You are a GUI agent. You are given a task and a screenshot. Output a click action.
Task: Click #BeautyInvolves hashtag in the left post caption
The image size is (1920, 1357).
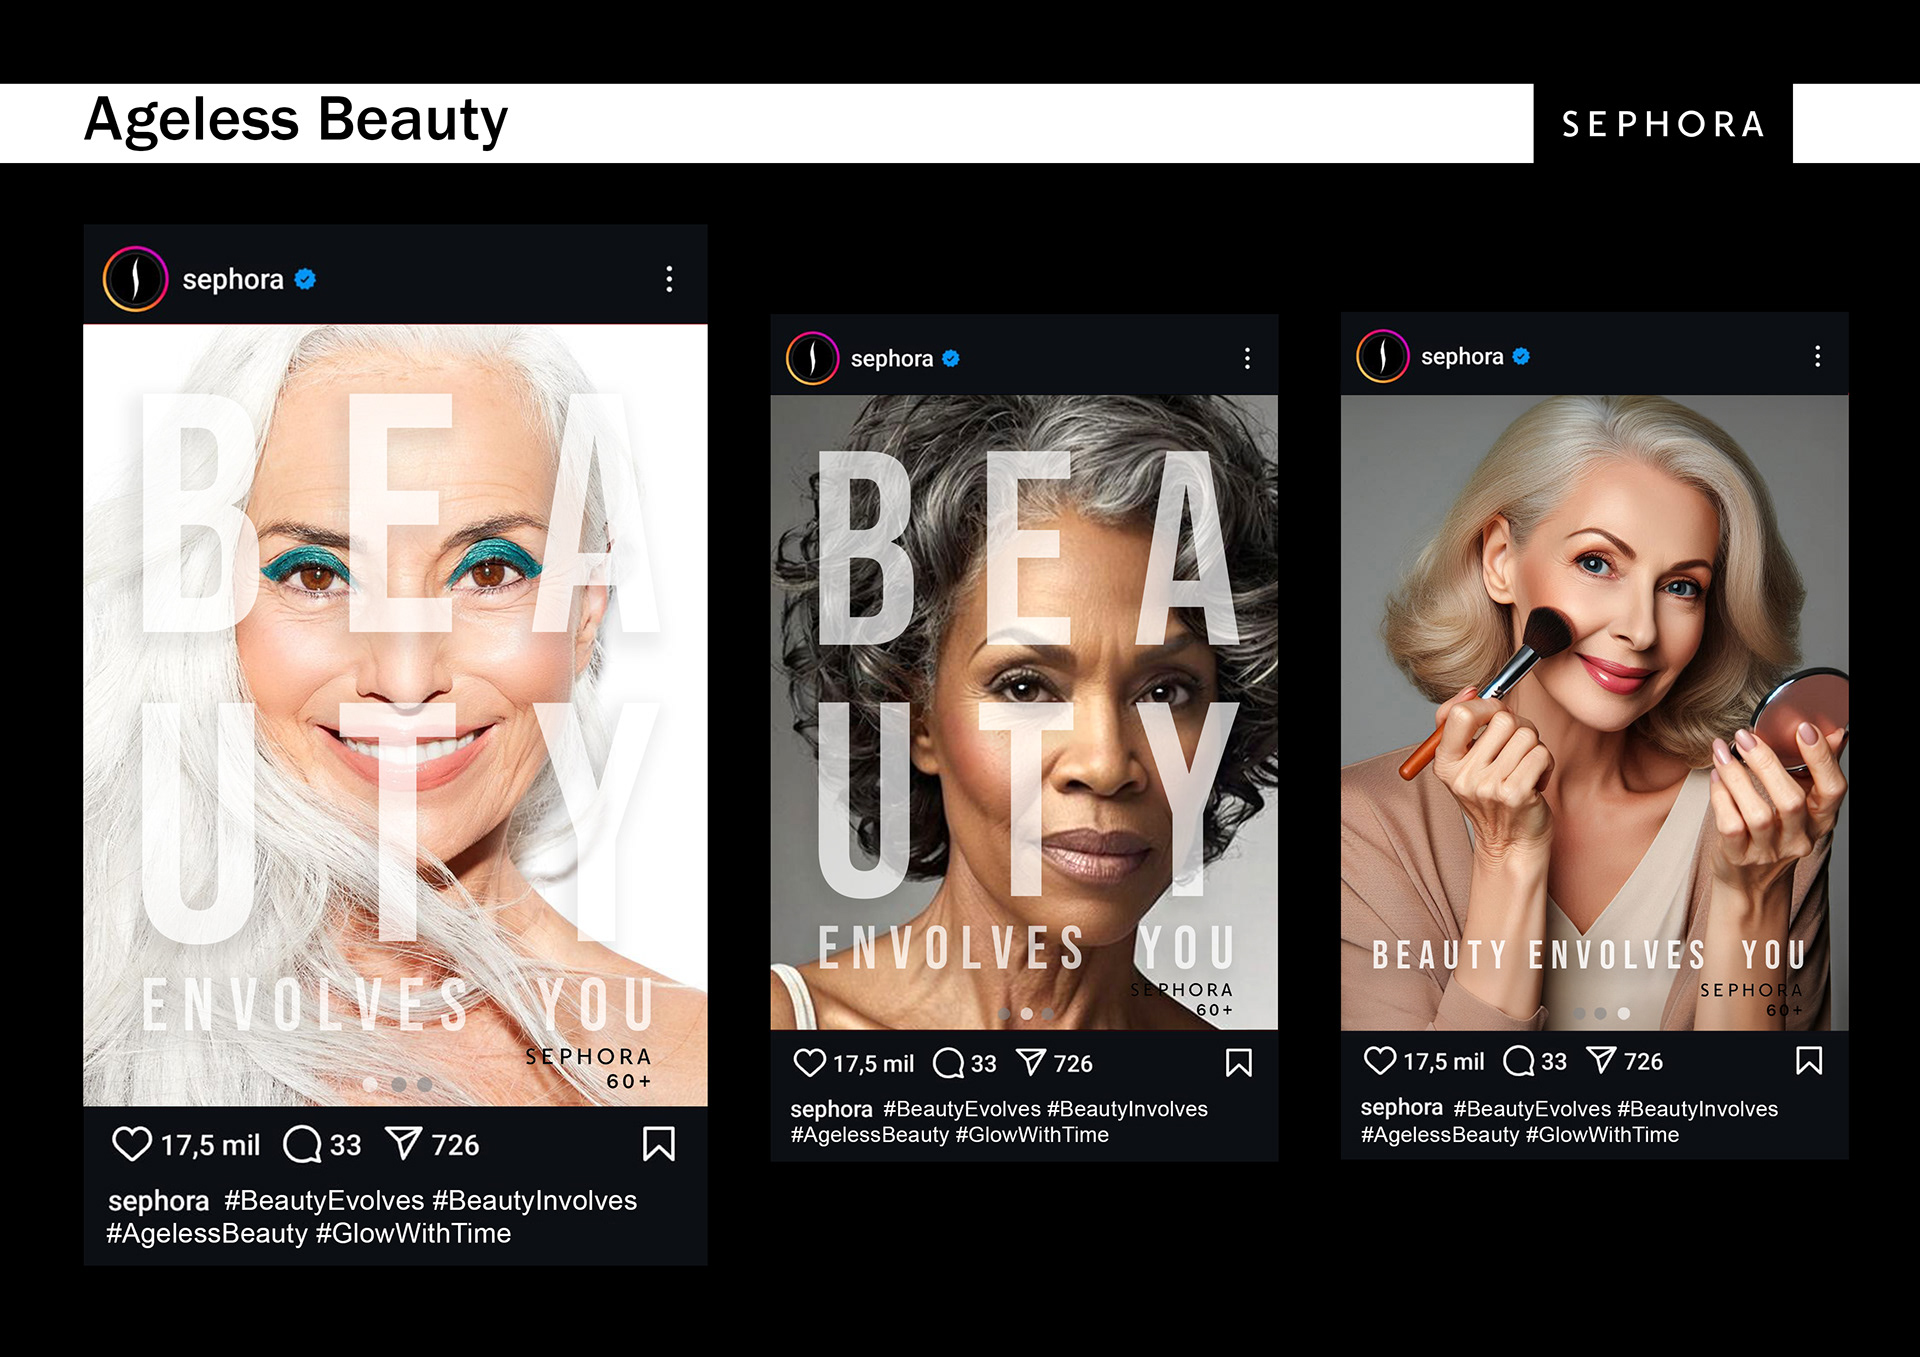(534, 1200)
